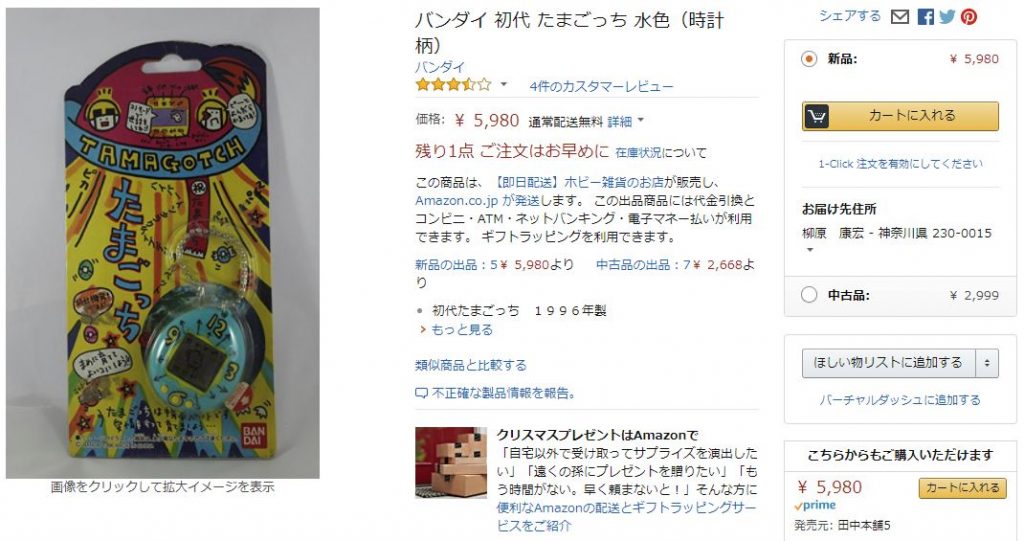Screen dimensions: 1024x541
Task: Open the star rating dropdown arrow
Action: click(x=504, y=85)
